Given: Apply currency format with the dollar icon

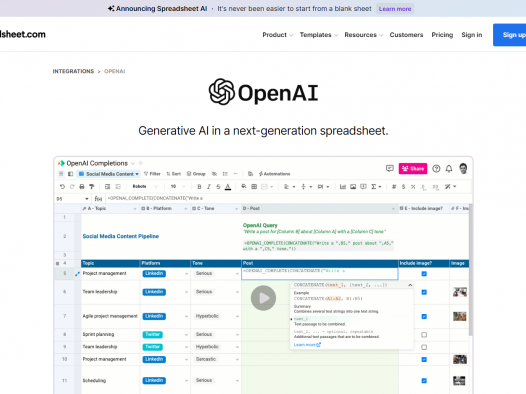Looking at the screenshot, I should [404, 187].
